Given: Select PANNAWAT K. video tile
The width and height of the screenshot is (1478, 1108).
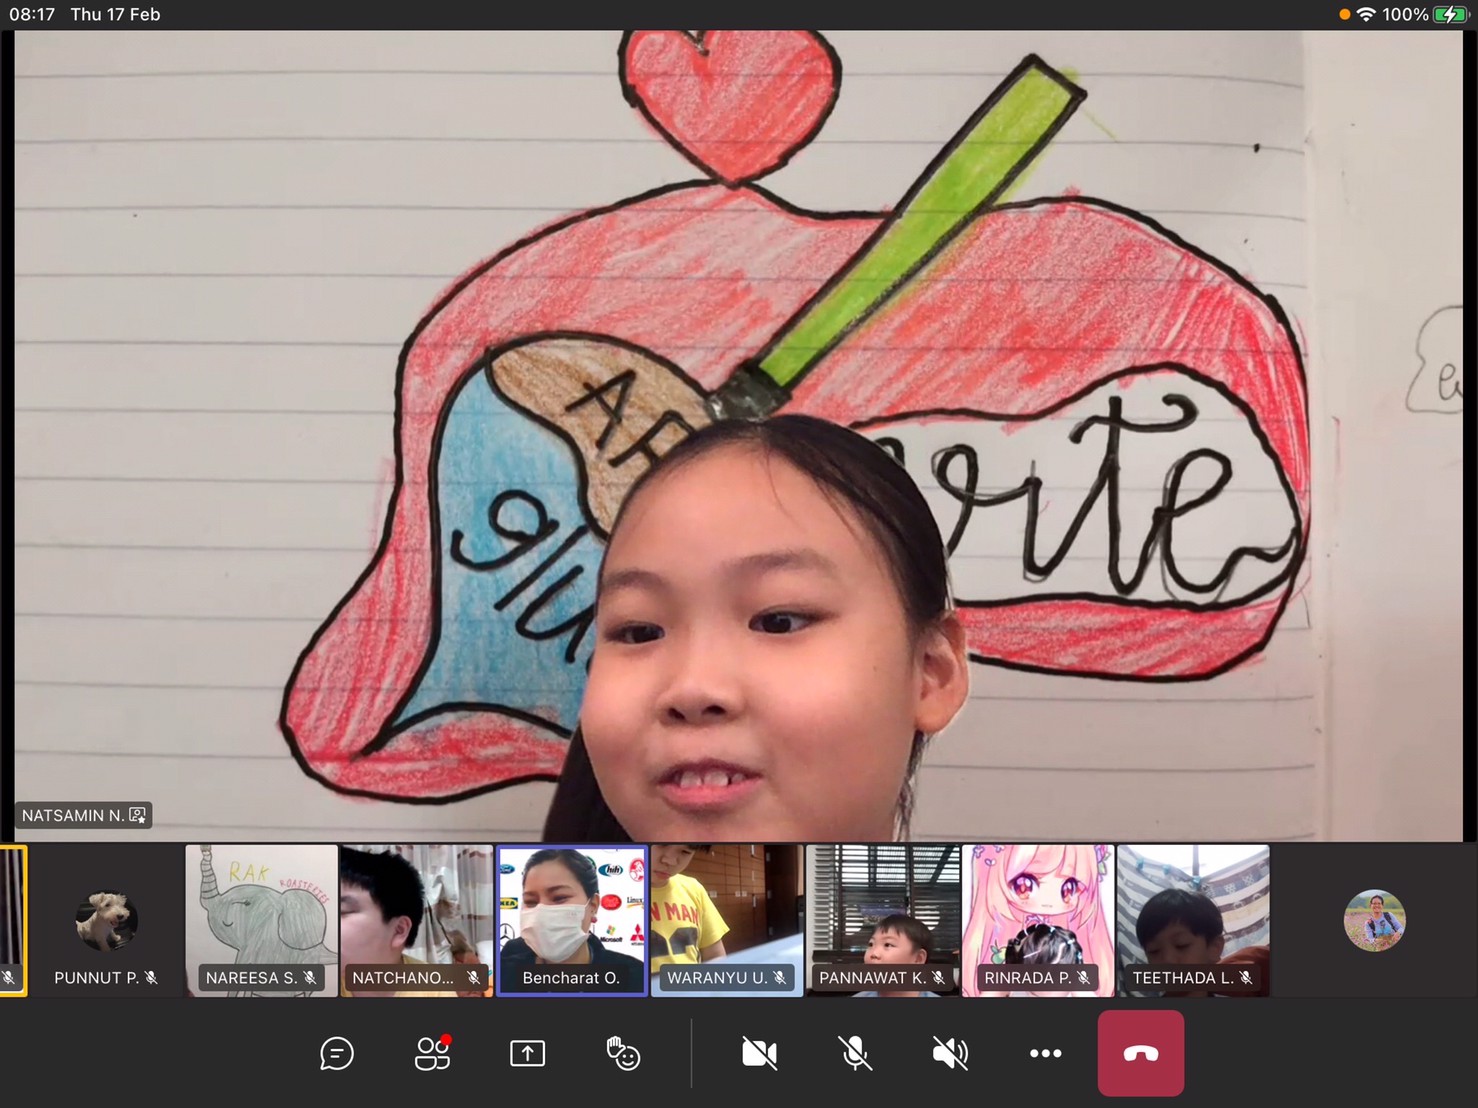Looking at the screenshot, I should click(x=882, y=921).
